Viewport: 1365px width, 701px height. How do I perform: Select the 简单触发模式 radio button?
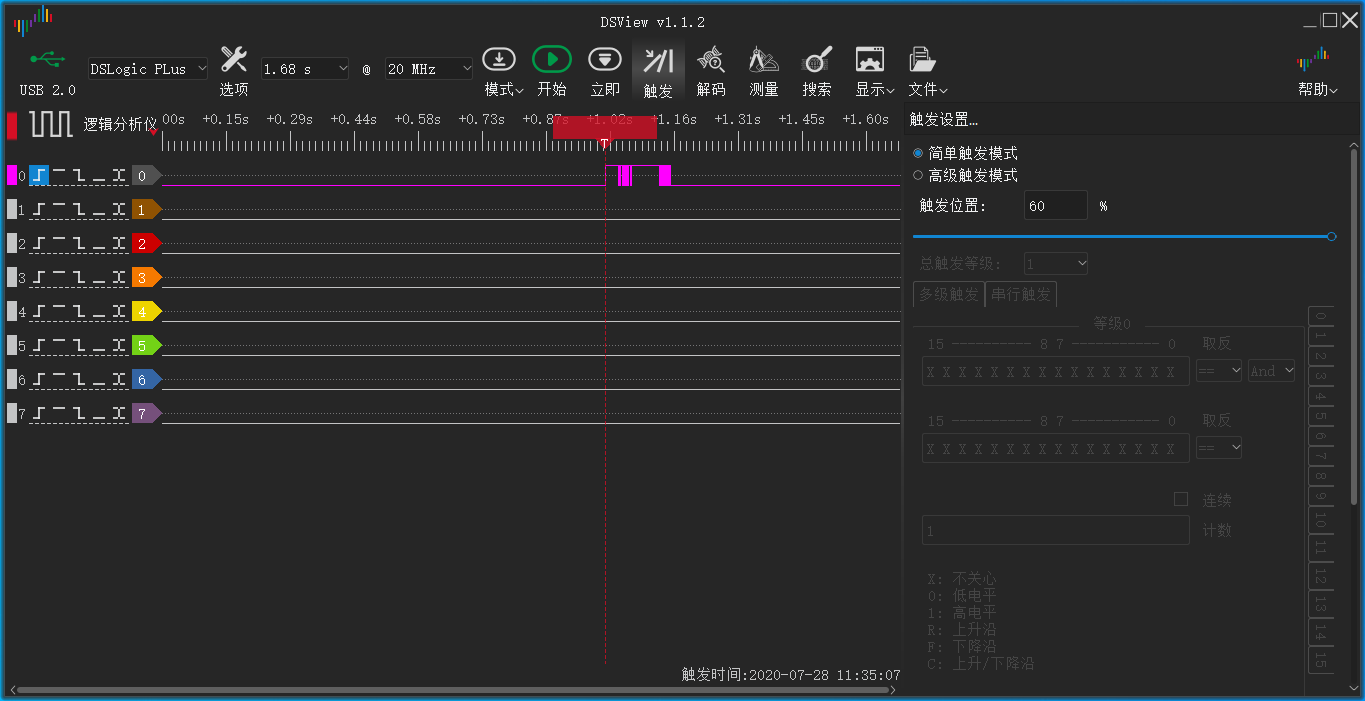(x=916, y=153)
